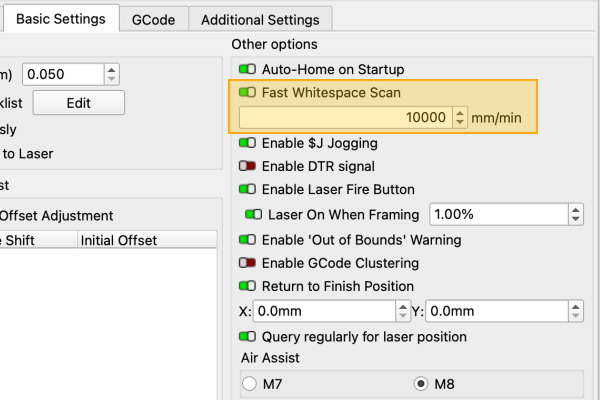Turn off Laser On When Framing
This screenshot has width=600, height=400.
[x=254, y=214]
